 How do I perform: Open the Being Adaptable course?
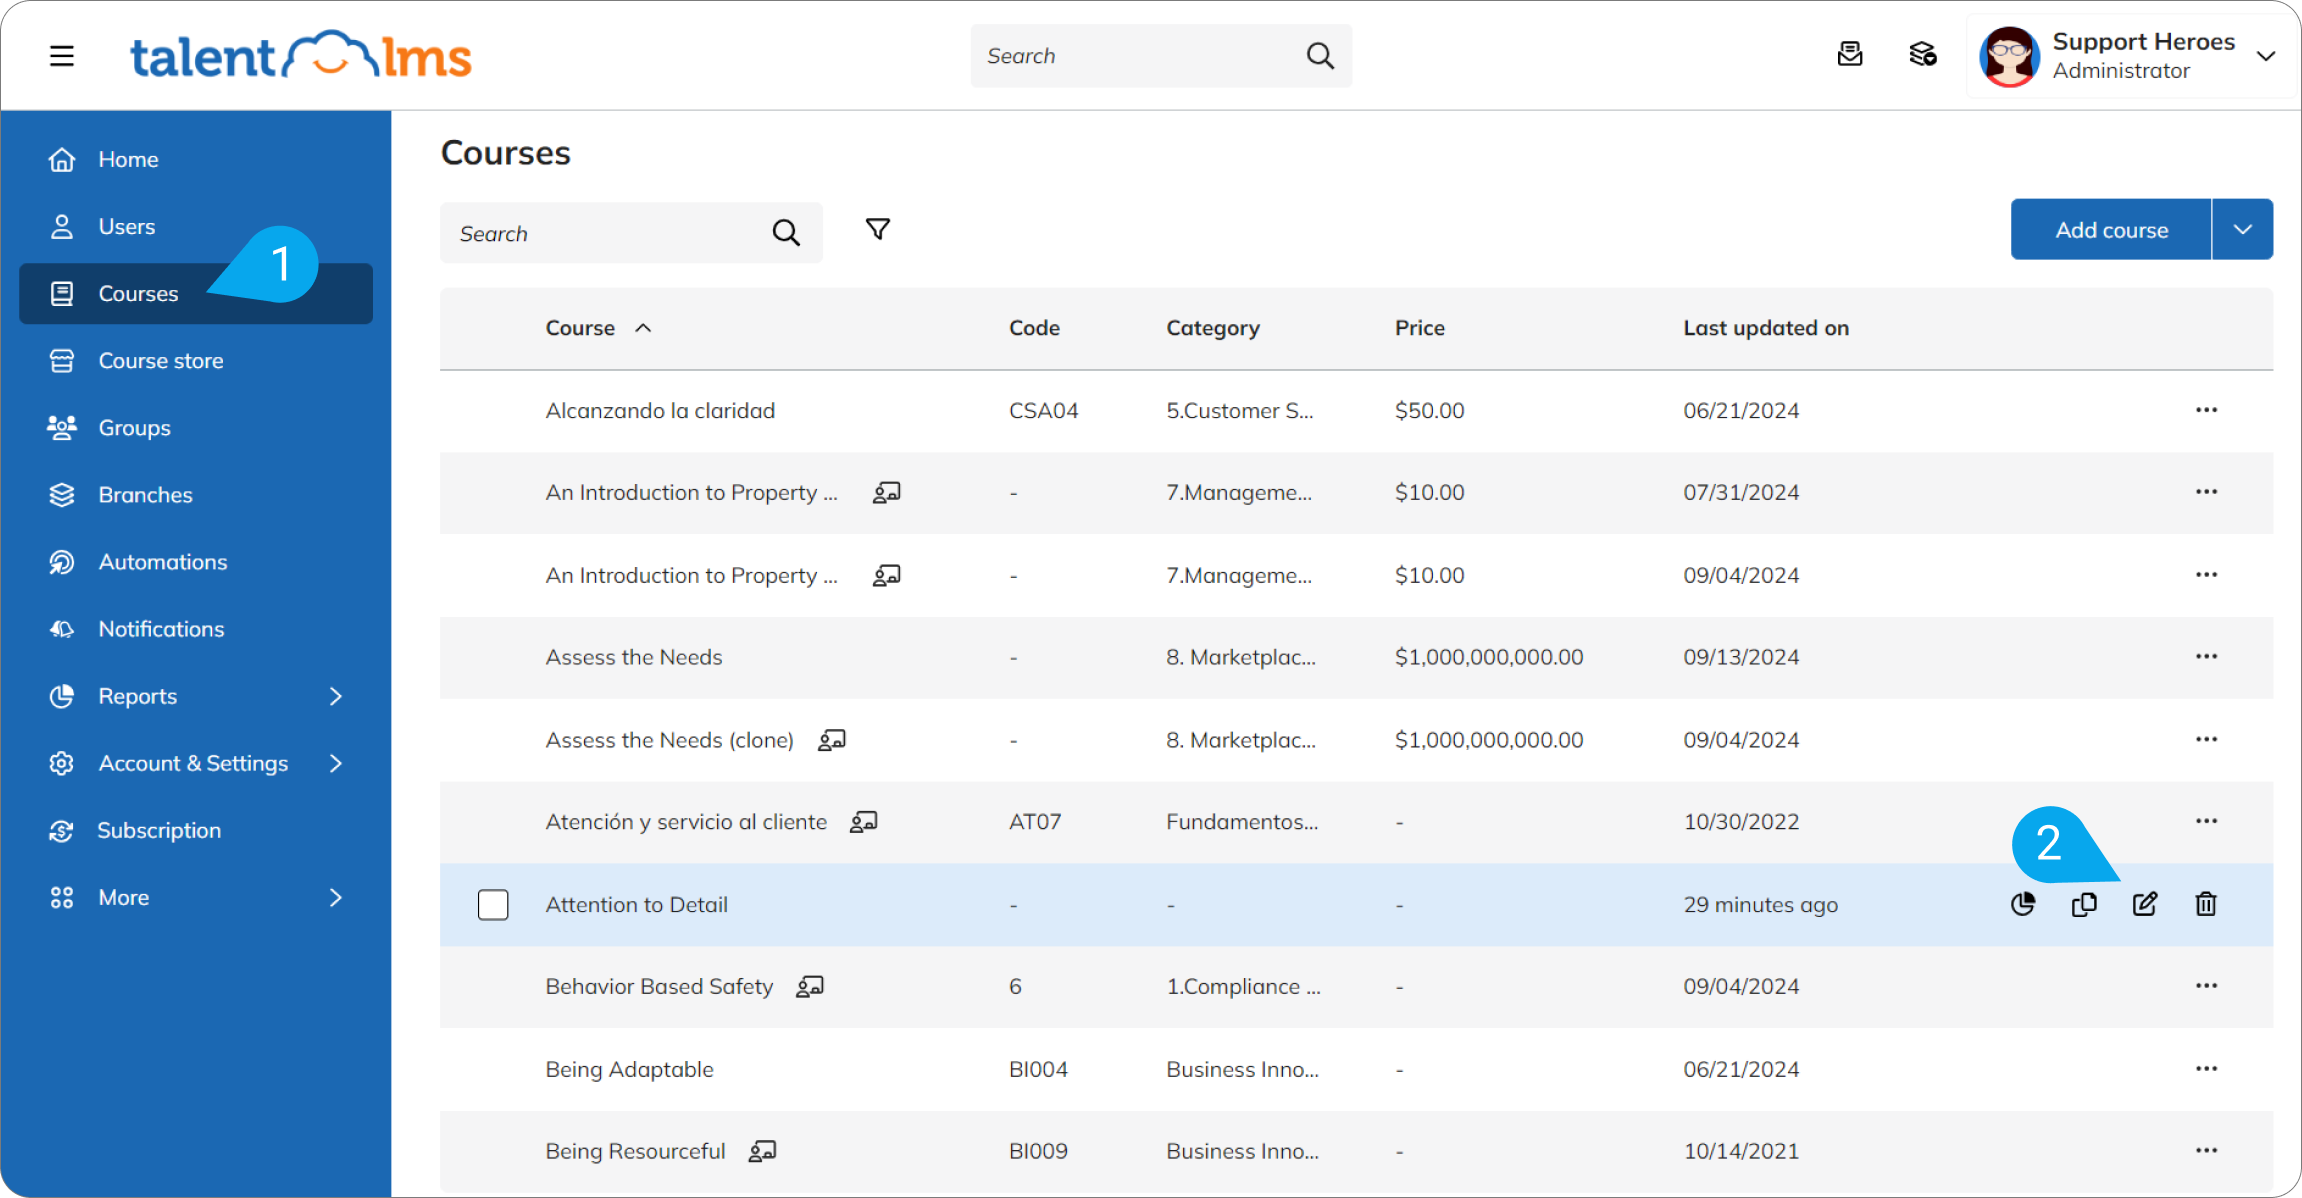(630, 1070)
